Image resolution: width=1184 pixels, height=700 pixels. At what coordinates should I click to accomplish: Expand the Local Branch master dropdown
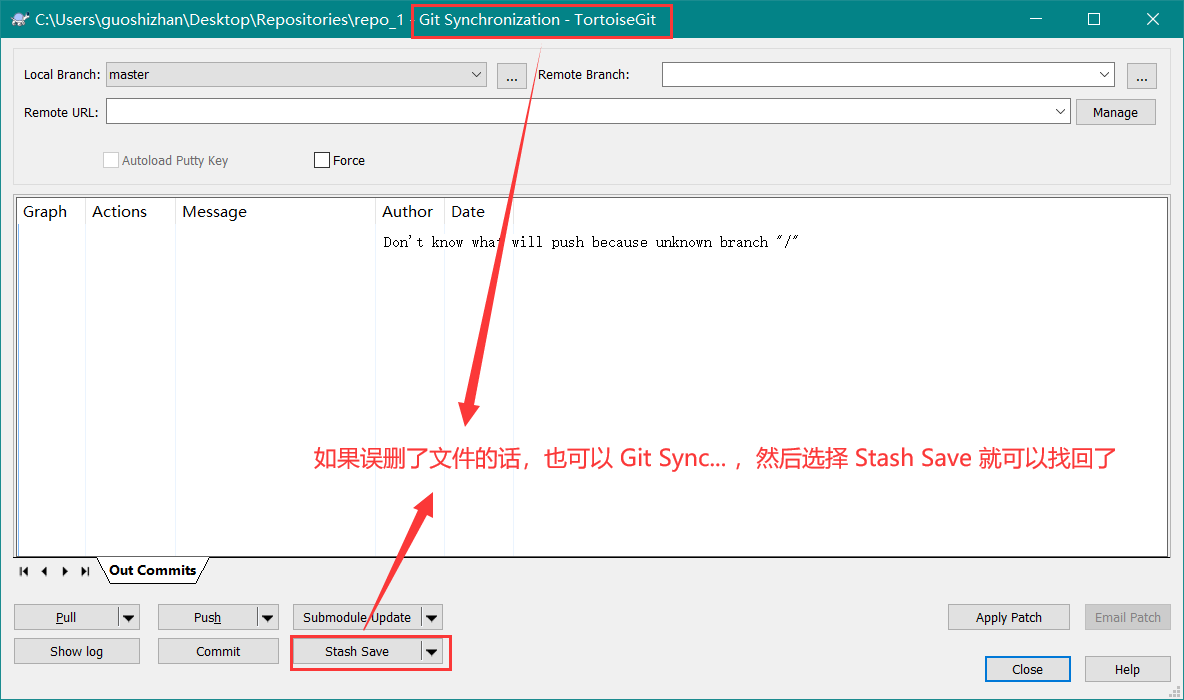point(476,75)
